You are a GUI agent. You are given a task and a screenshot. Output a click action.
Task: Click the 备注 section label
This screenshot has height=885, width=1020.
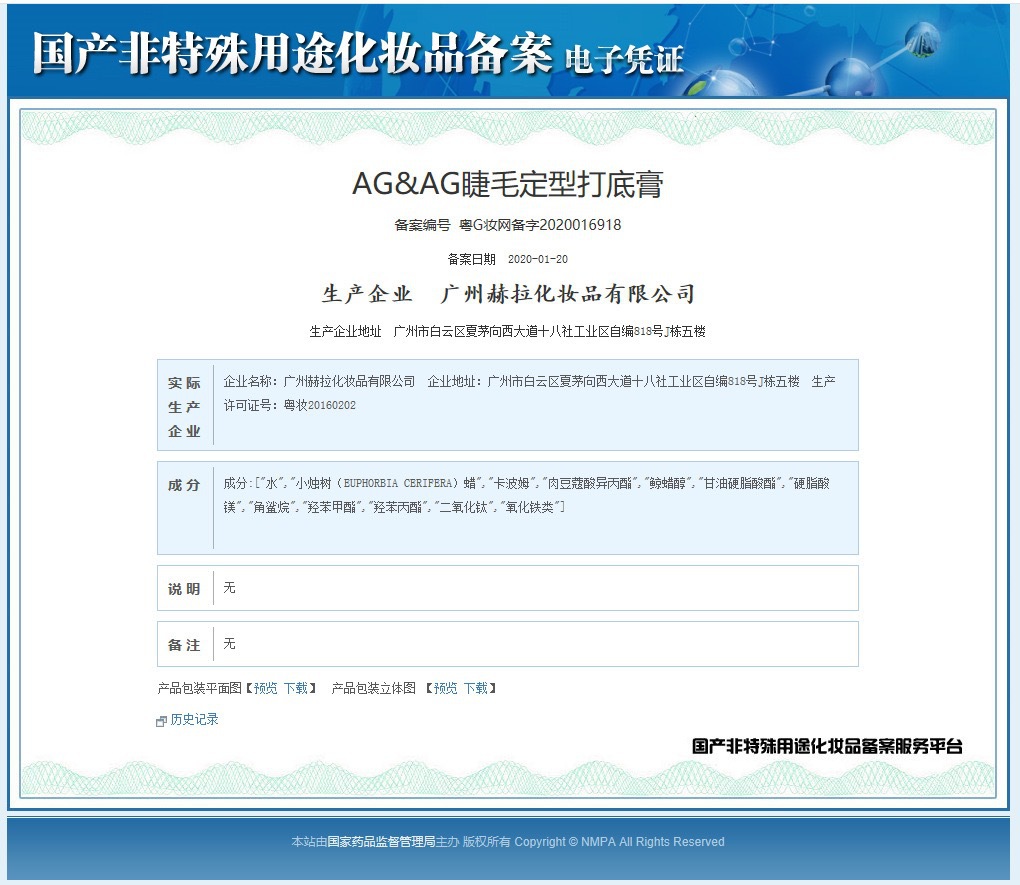tap(184, 645)
